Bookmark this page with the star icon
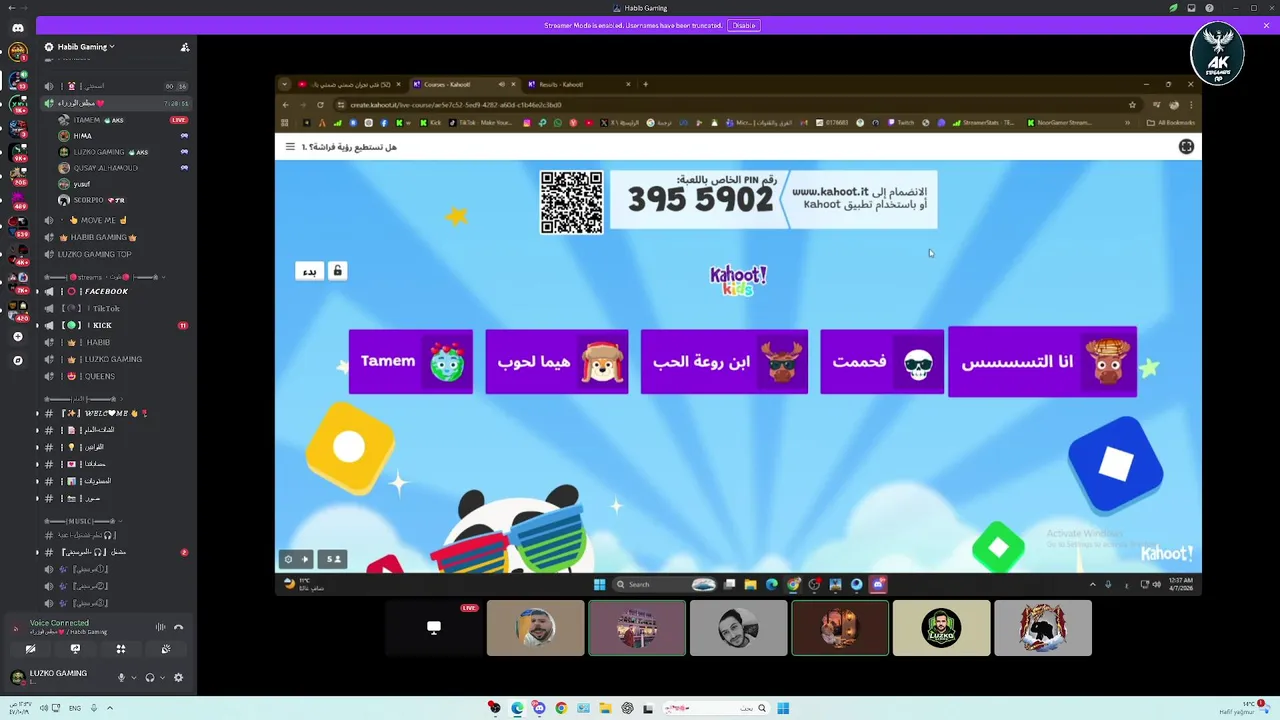The image size is (1280, 720). coord(1132,104)
